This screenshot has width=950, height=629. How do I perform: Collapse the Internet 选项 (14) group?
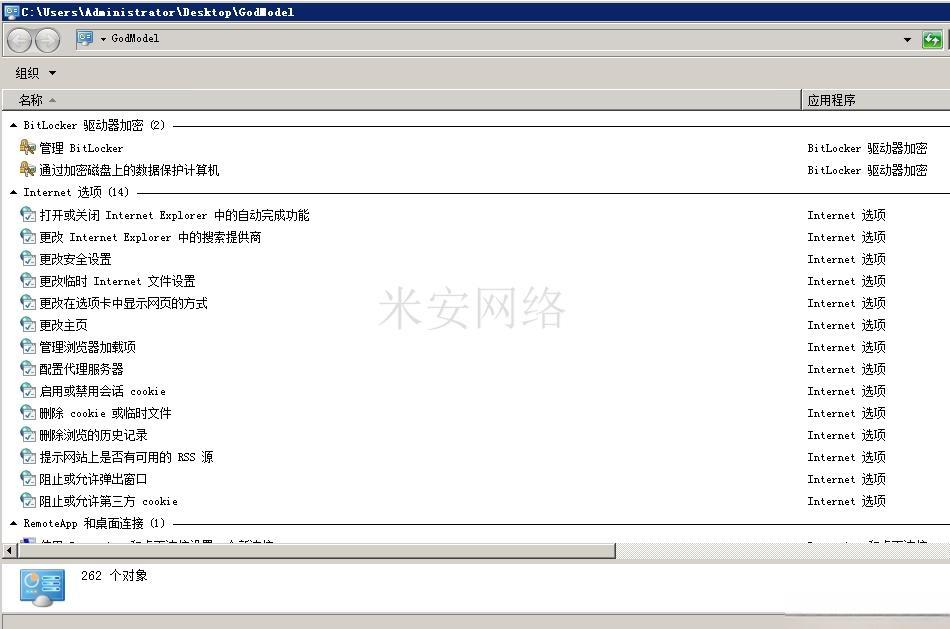pos(13,192)
